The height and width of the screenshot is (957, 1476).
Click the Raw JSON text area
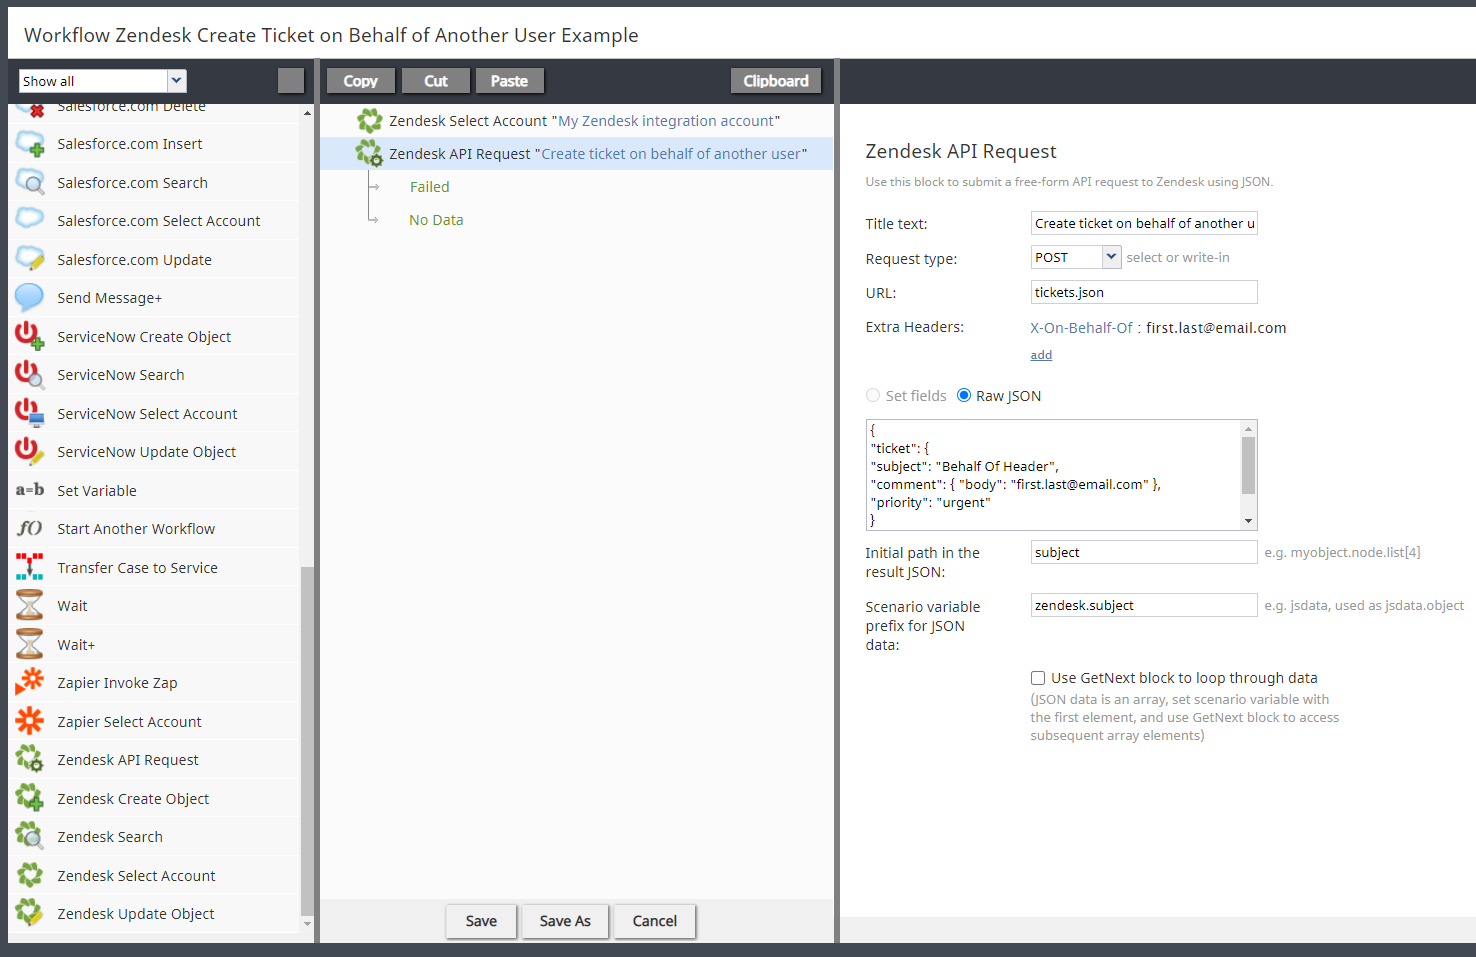[x=1053, y=475]
